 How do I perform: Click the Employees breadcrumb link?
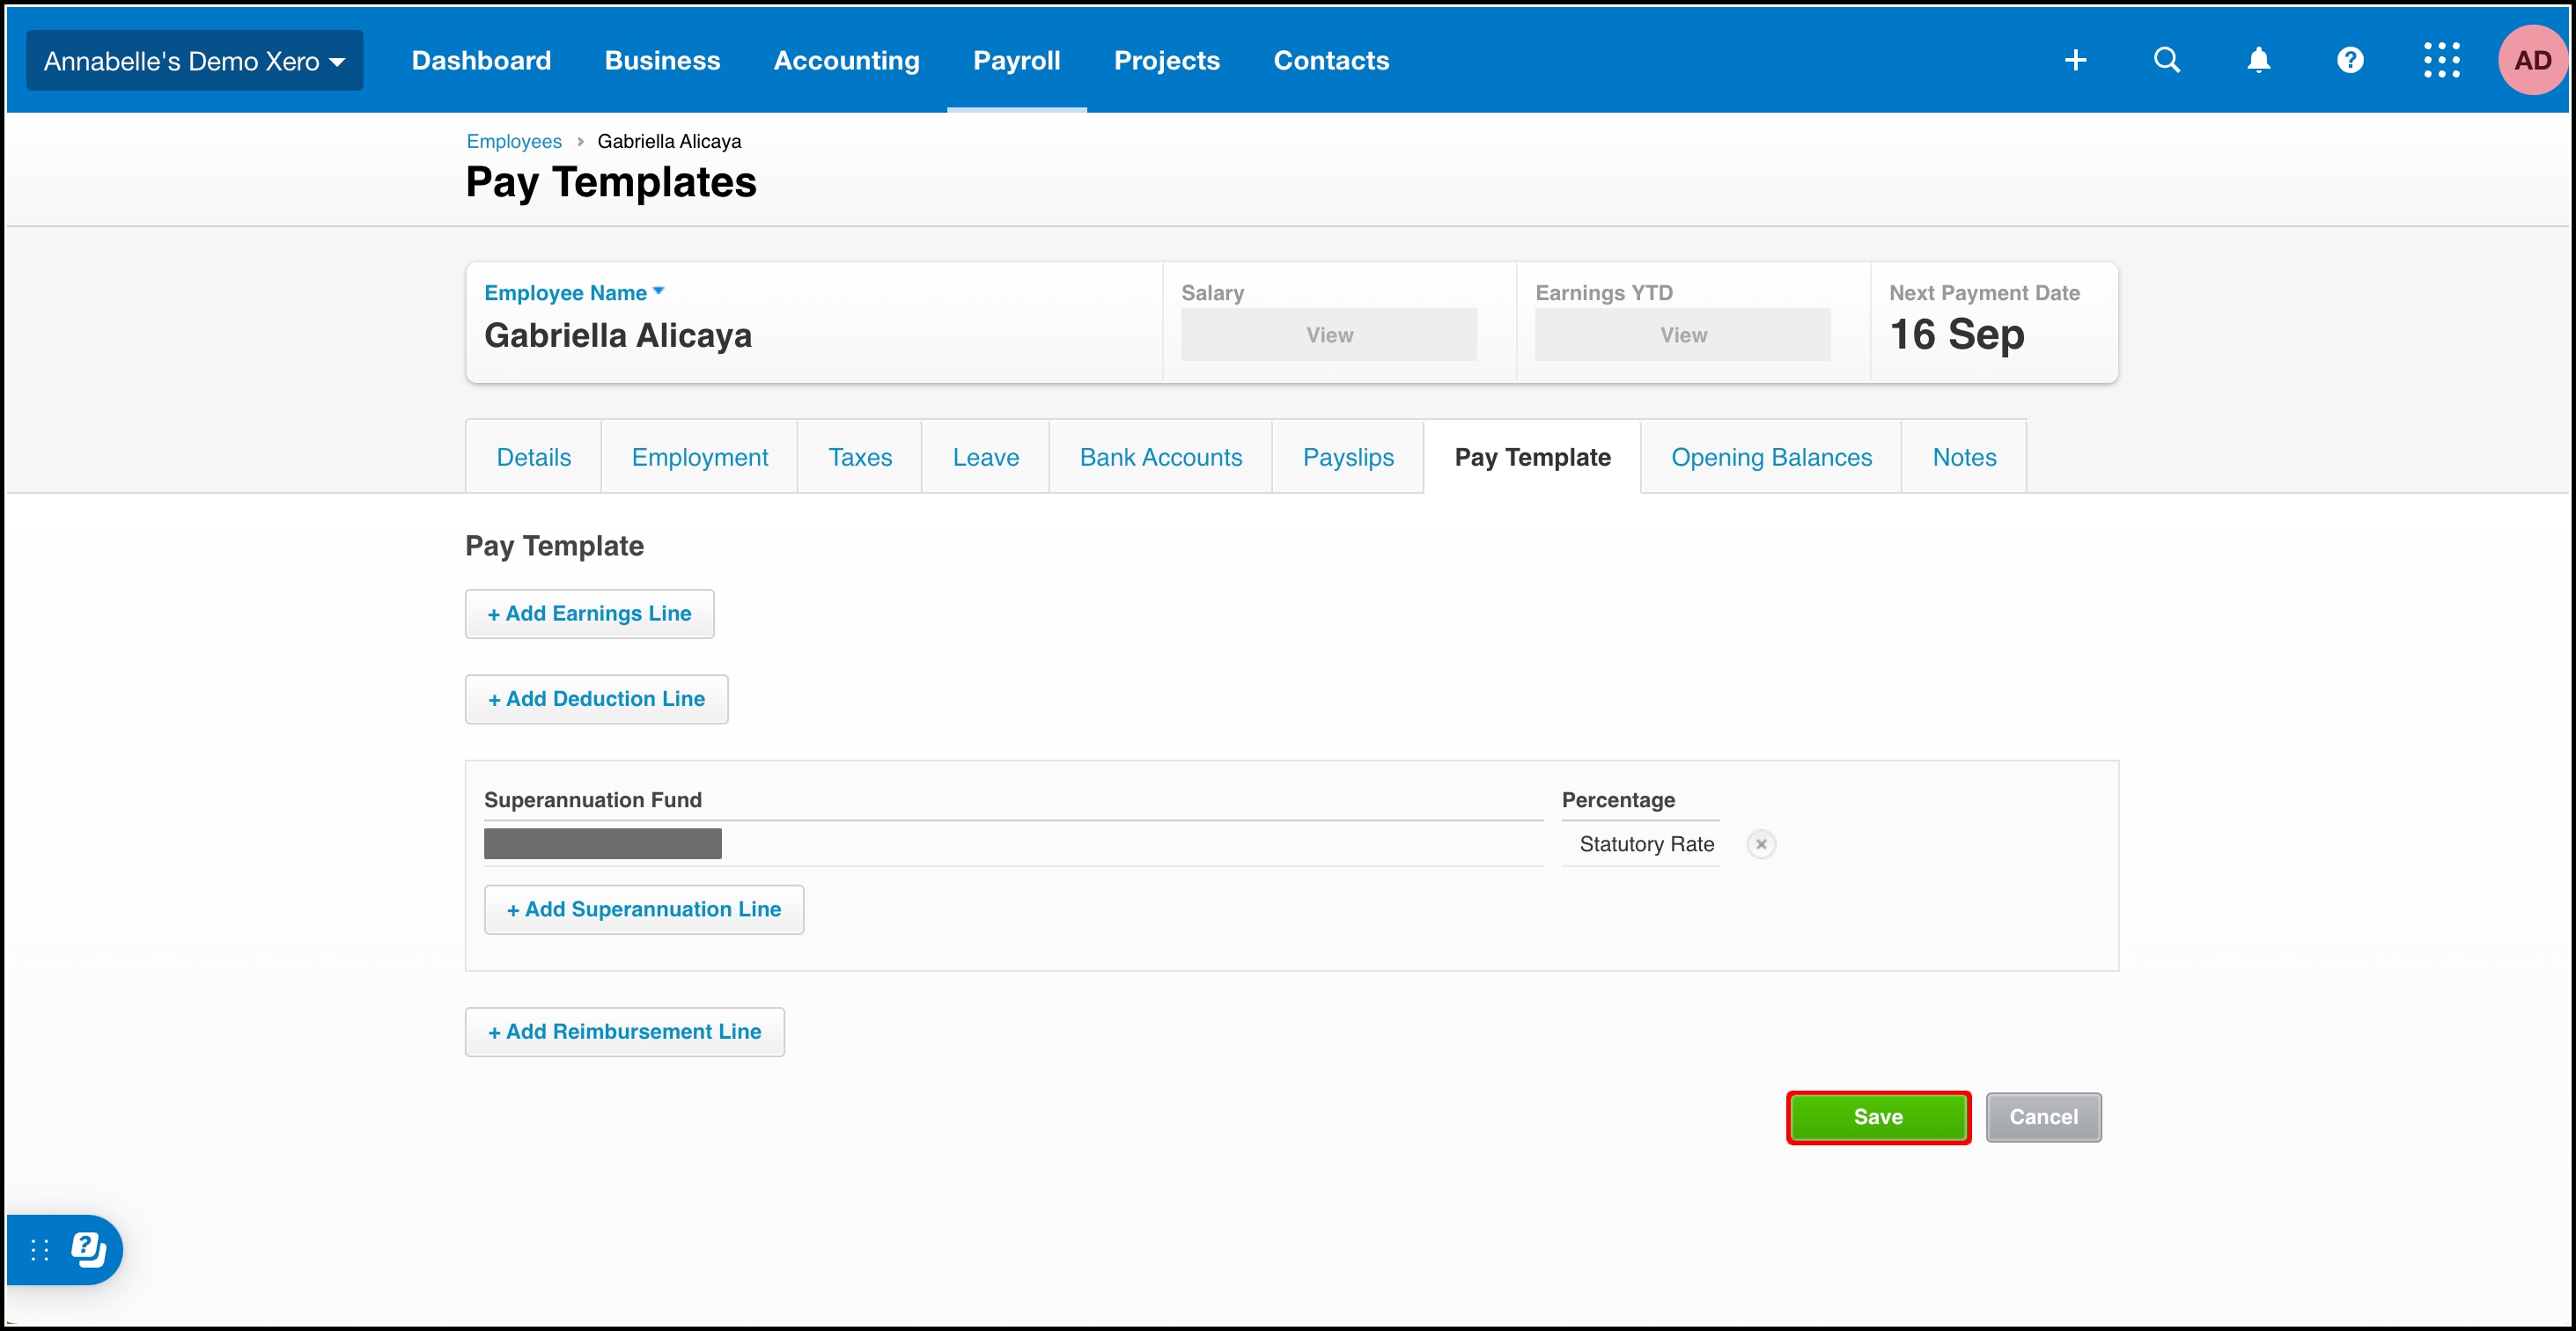(x=514, y=141)
